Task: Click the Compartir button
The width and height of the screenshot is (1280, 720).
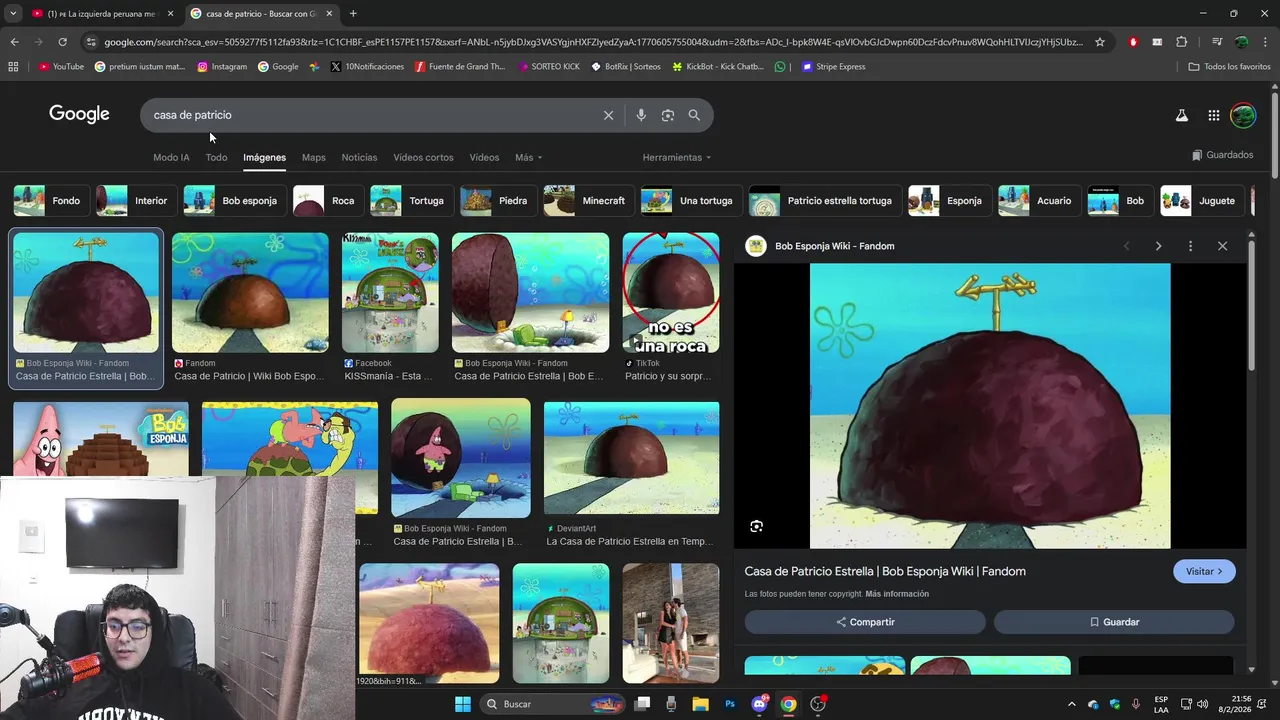Action: pos(865,622)
